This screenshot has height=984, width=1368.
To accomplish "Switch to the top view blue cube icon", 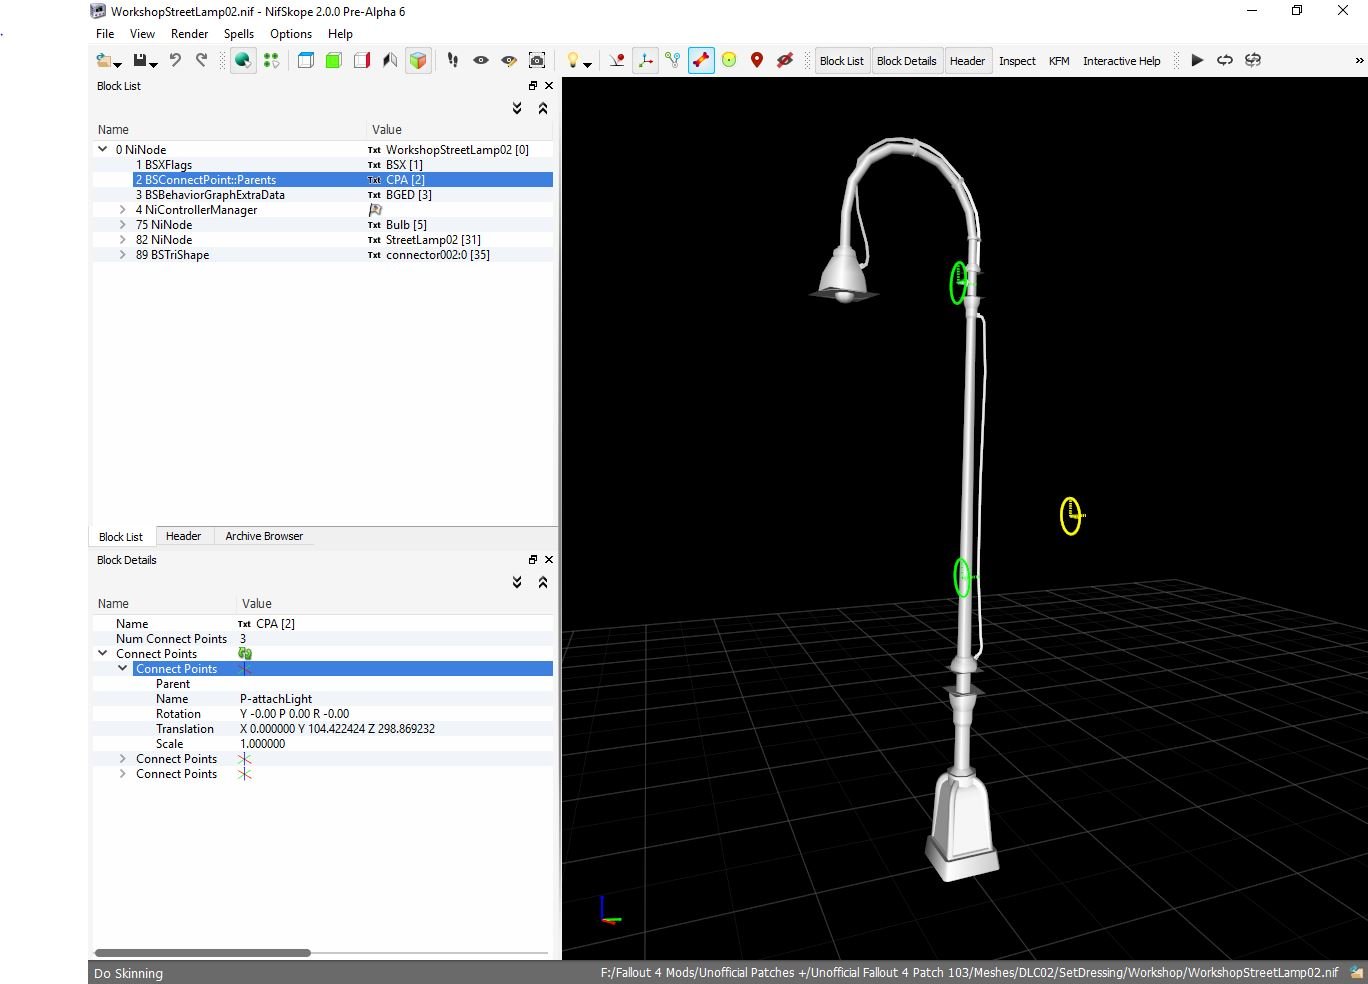I will 306,61.
